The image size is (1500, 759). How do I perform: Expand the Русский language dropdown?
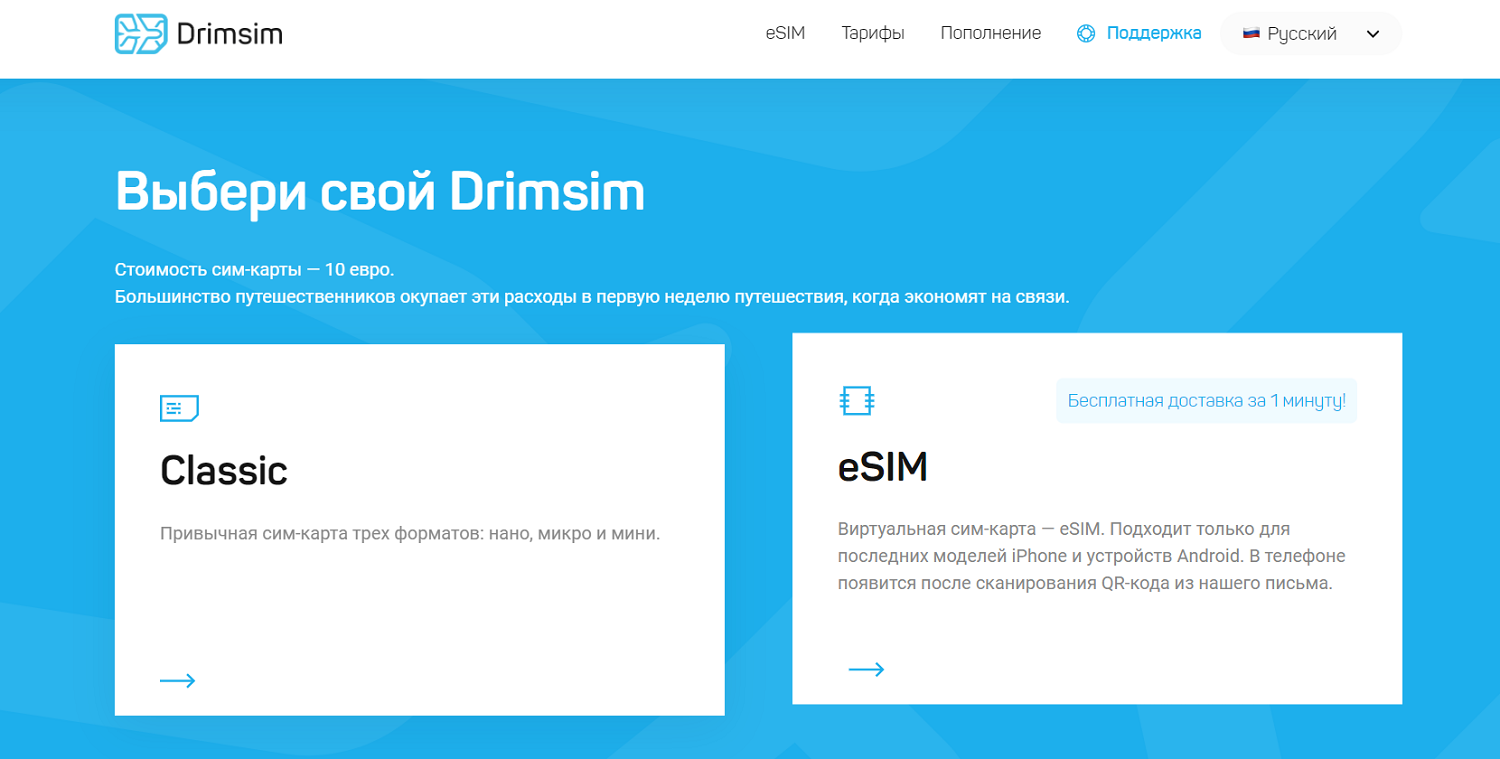coord(1311,33)
